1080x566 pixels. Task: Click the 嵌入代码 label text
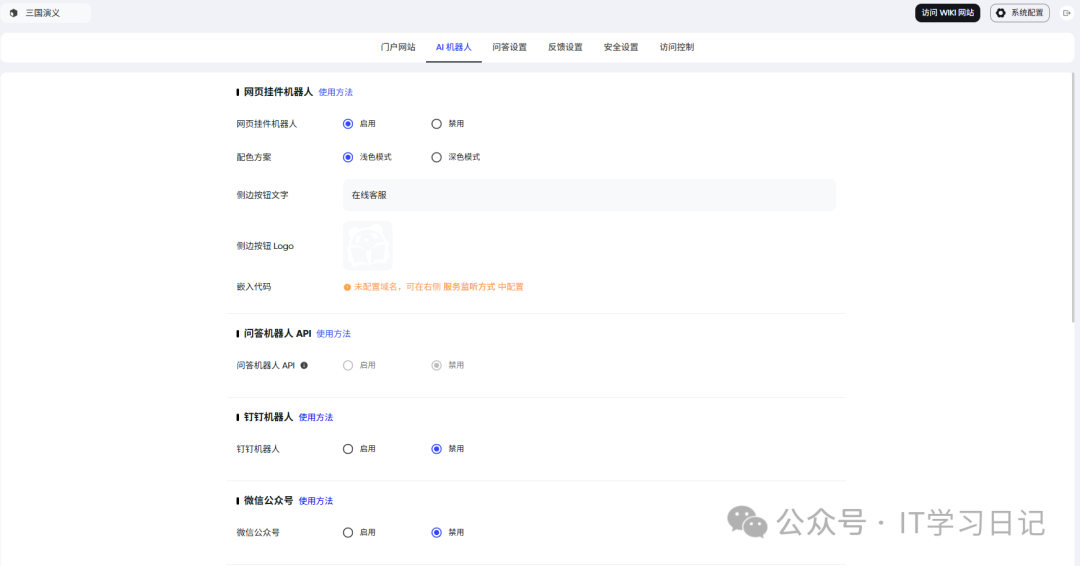click(254, 287)
